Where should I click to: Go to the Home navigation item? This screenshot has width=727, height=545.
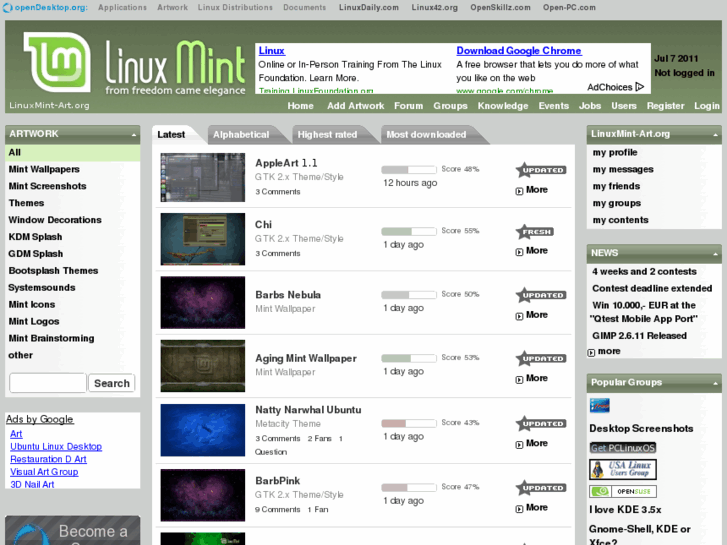300,106
